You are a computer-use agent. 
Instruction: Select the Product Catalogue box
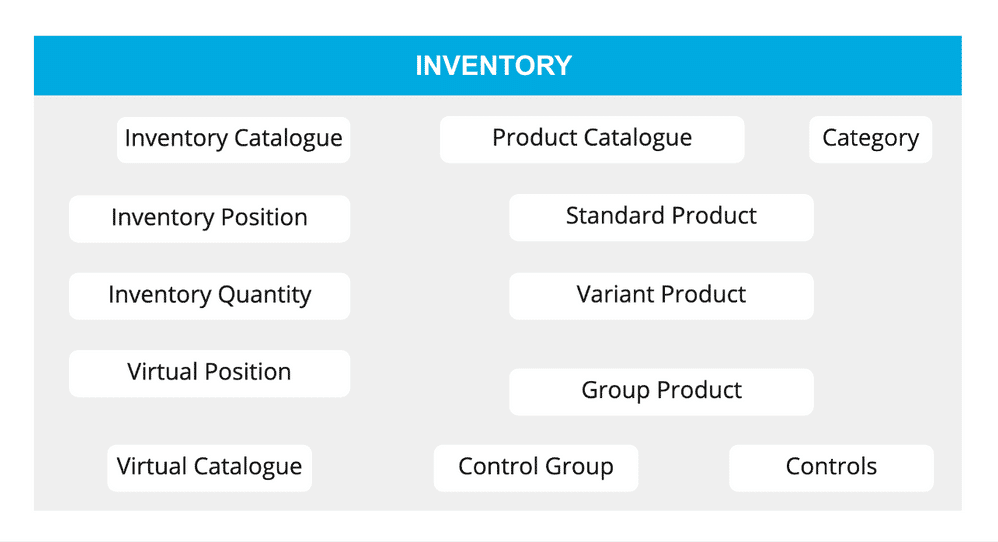(592, 139)
